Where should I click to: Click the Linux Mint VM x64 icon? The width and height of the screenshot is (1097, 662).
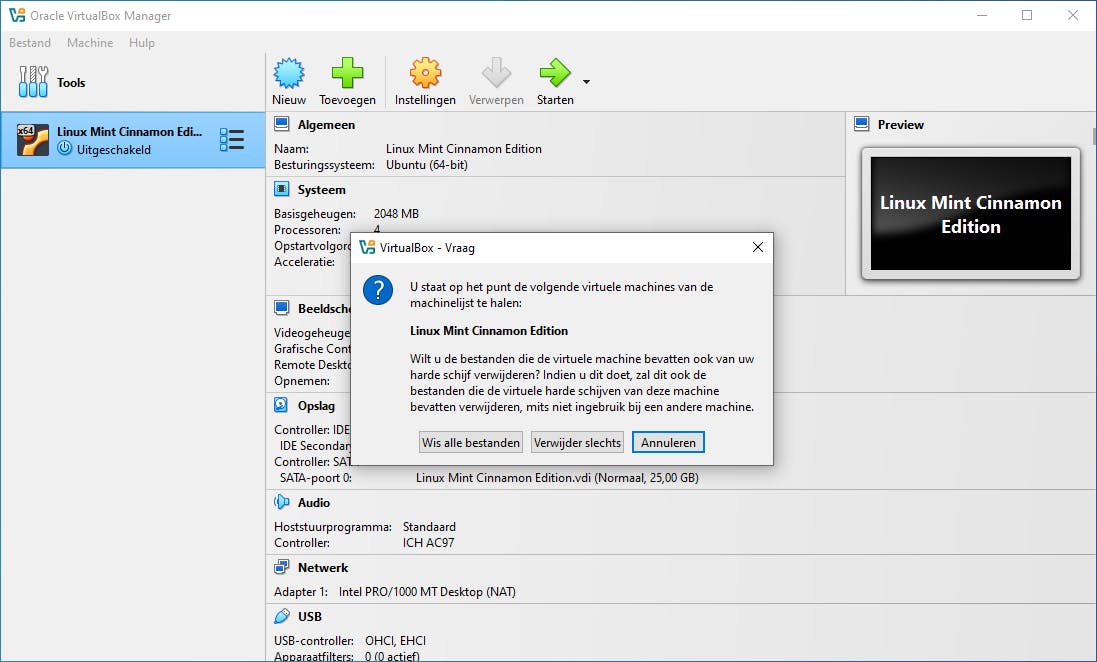(x=33, y=140)
